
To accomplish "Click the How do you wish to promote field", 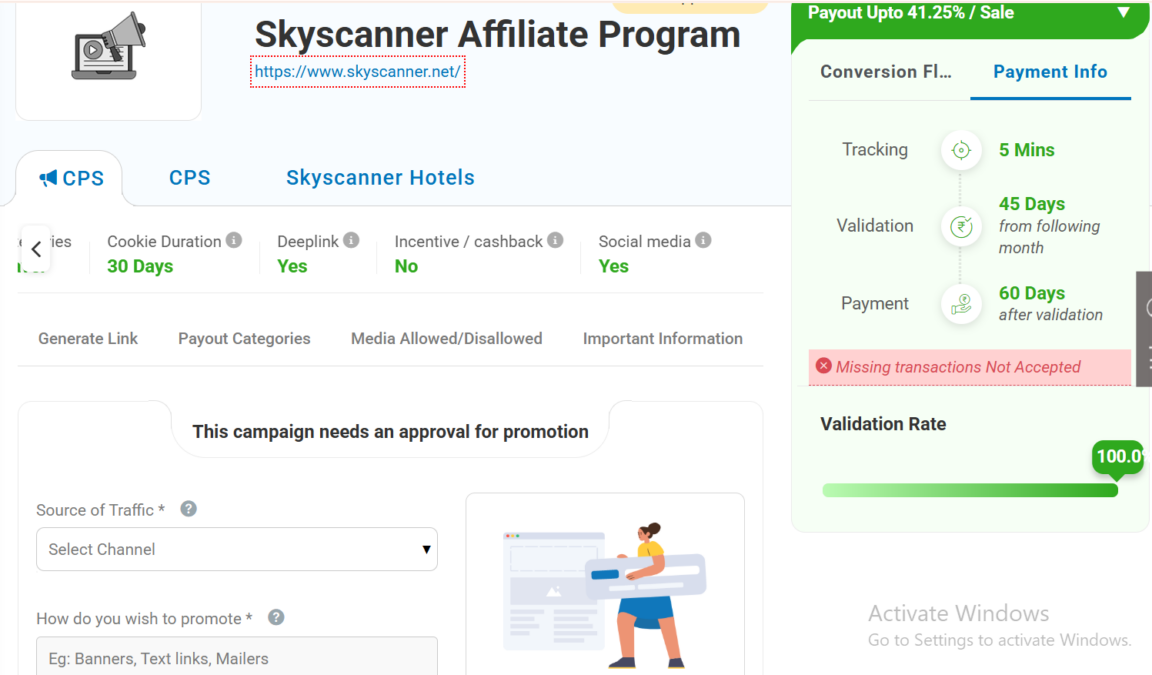I will (237, 657).
